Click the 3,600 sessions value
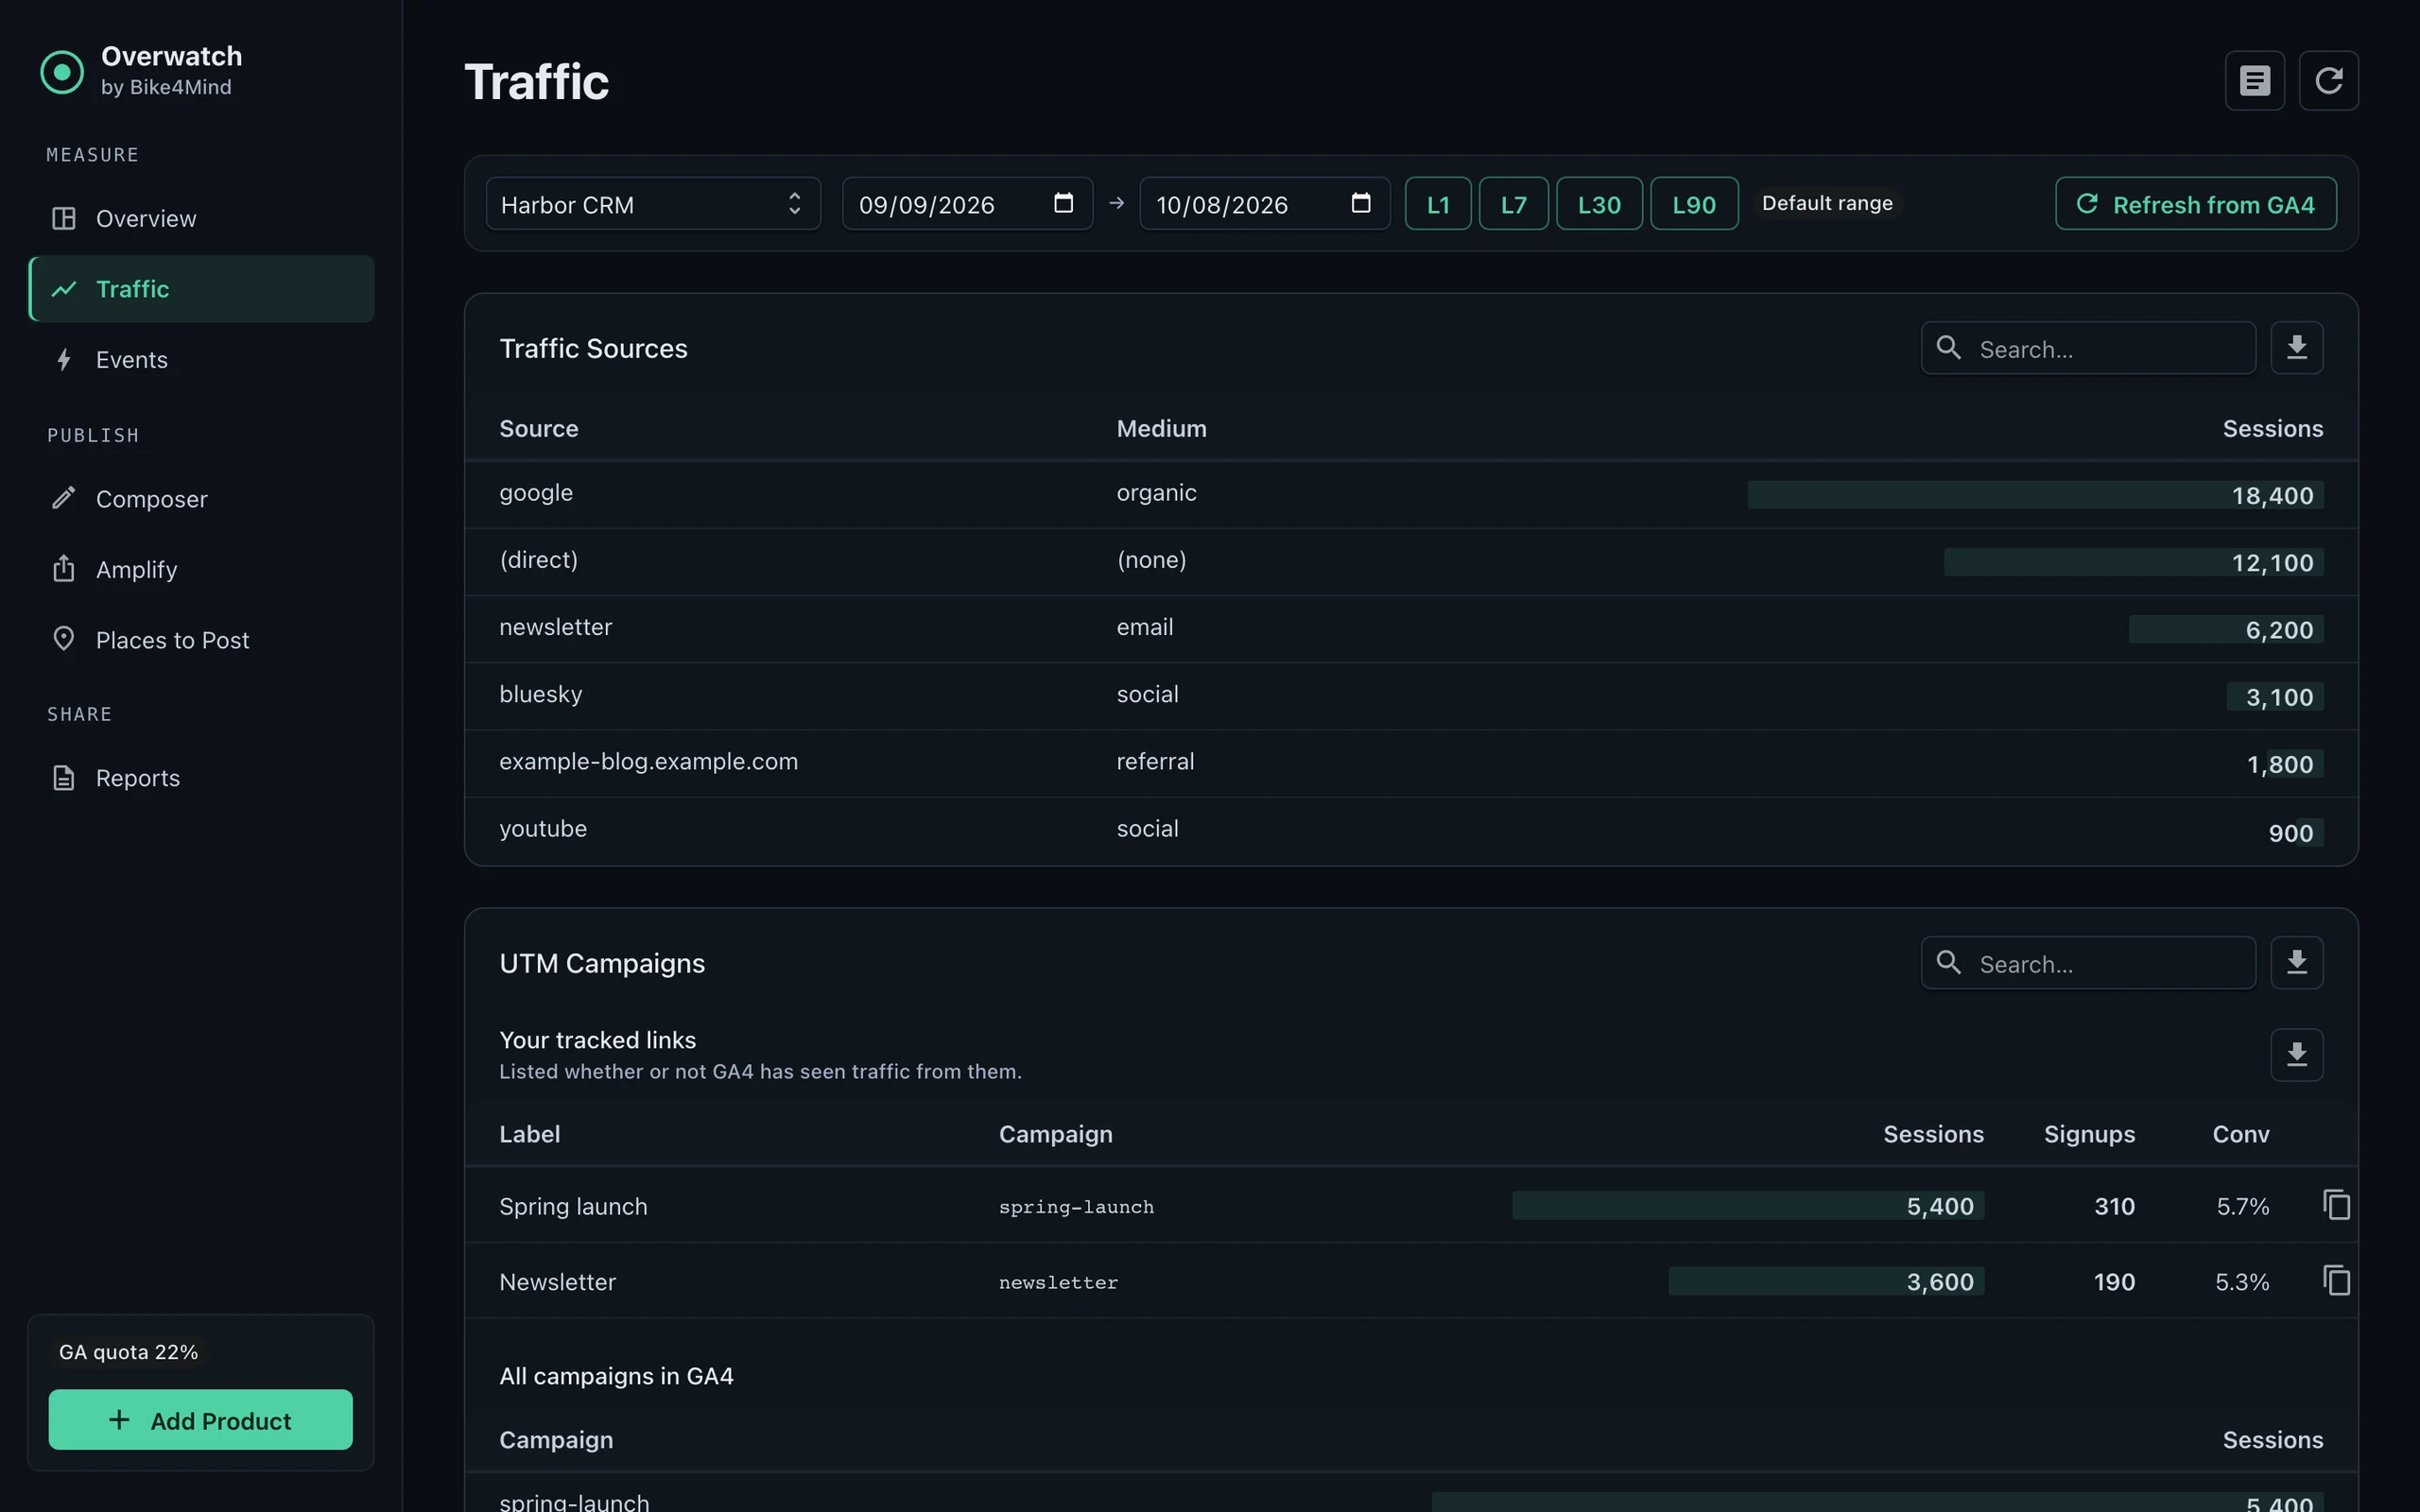2420x1512 pixels. coord(1940,1281)
